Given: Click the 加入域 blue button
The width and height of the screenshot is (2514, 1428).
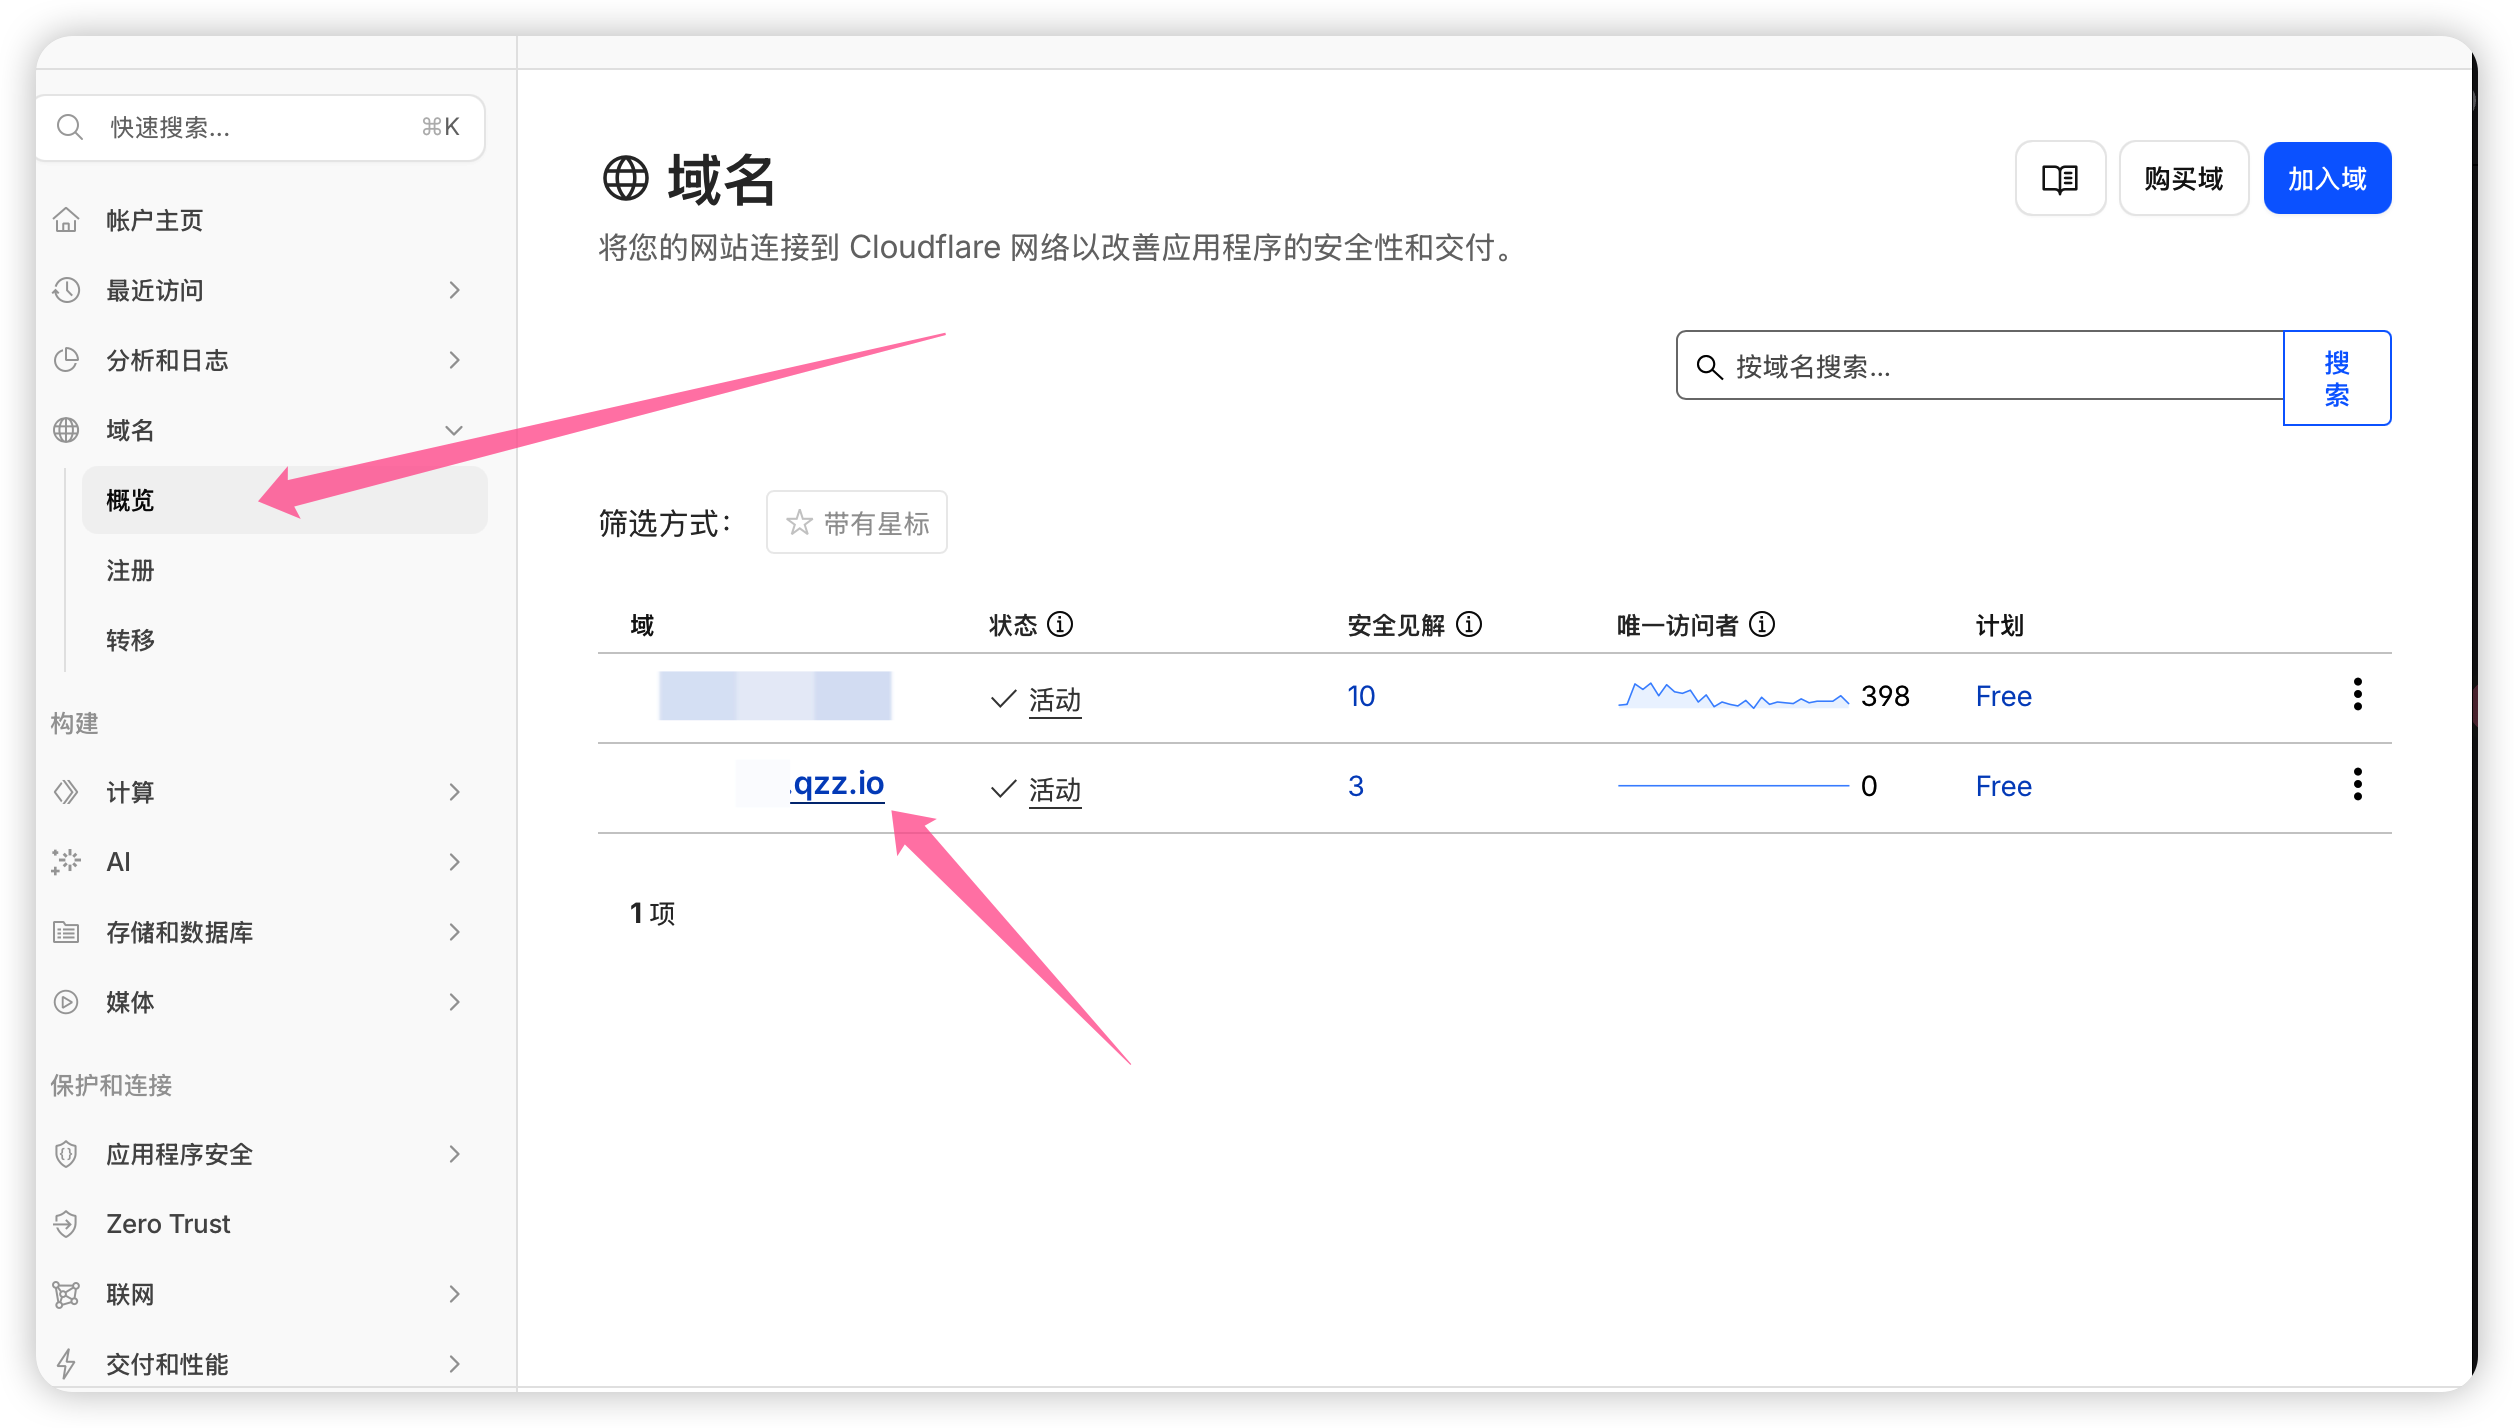Looking at the screenshot, I should pyautogui.click(x=2326, y=179).
